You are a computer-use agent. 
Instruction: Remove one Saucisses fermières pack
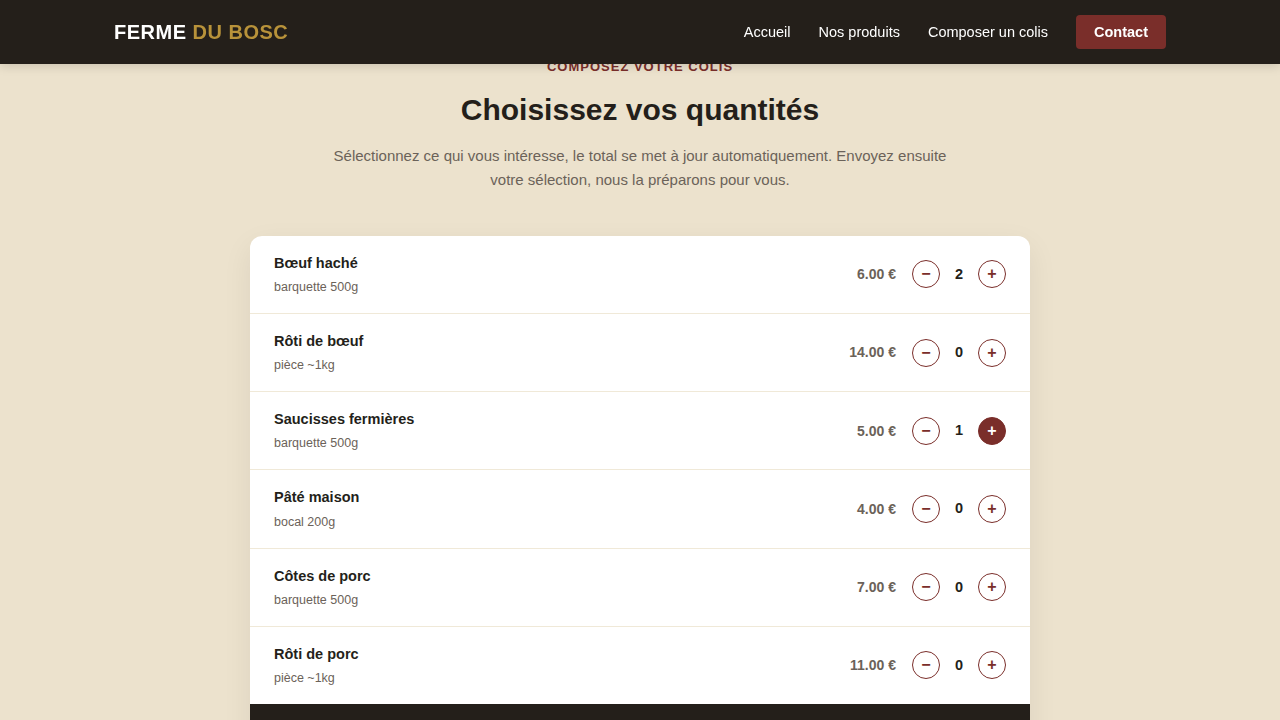pos(926,431)
